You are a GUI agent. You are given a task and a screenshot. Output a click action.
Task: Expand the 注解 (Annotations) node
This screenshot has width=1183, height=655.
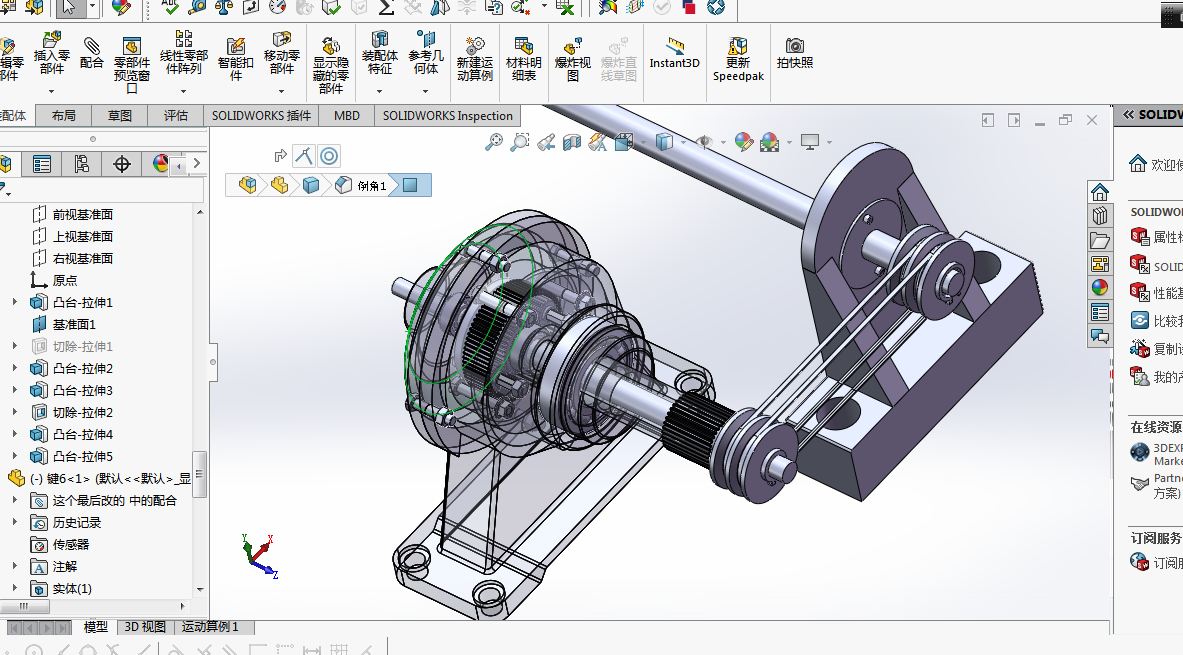14,566
